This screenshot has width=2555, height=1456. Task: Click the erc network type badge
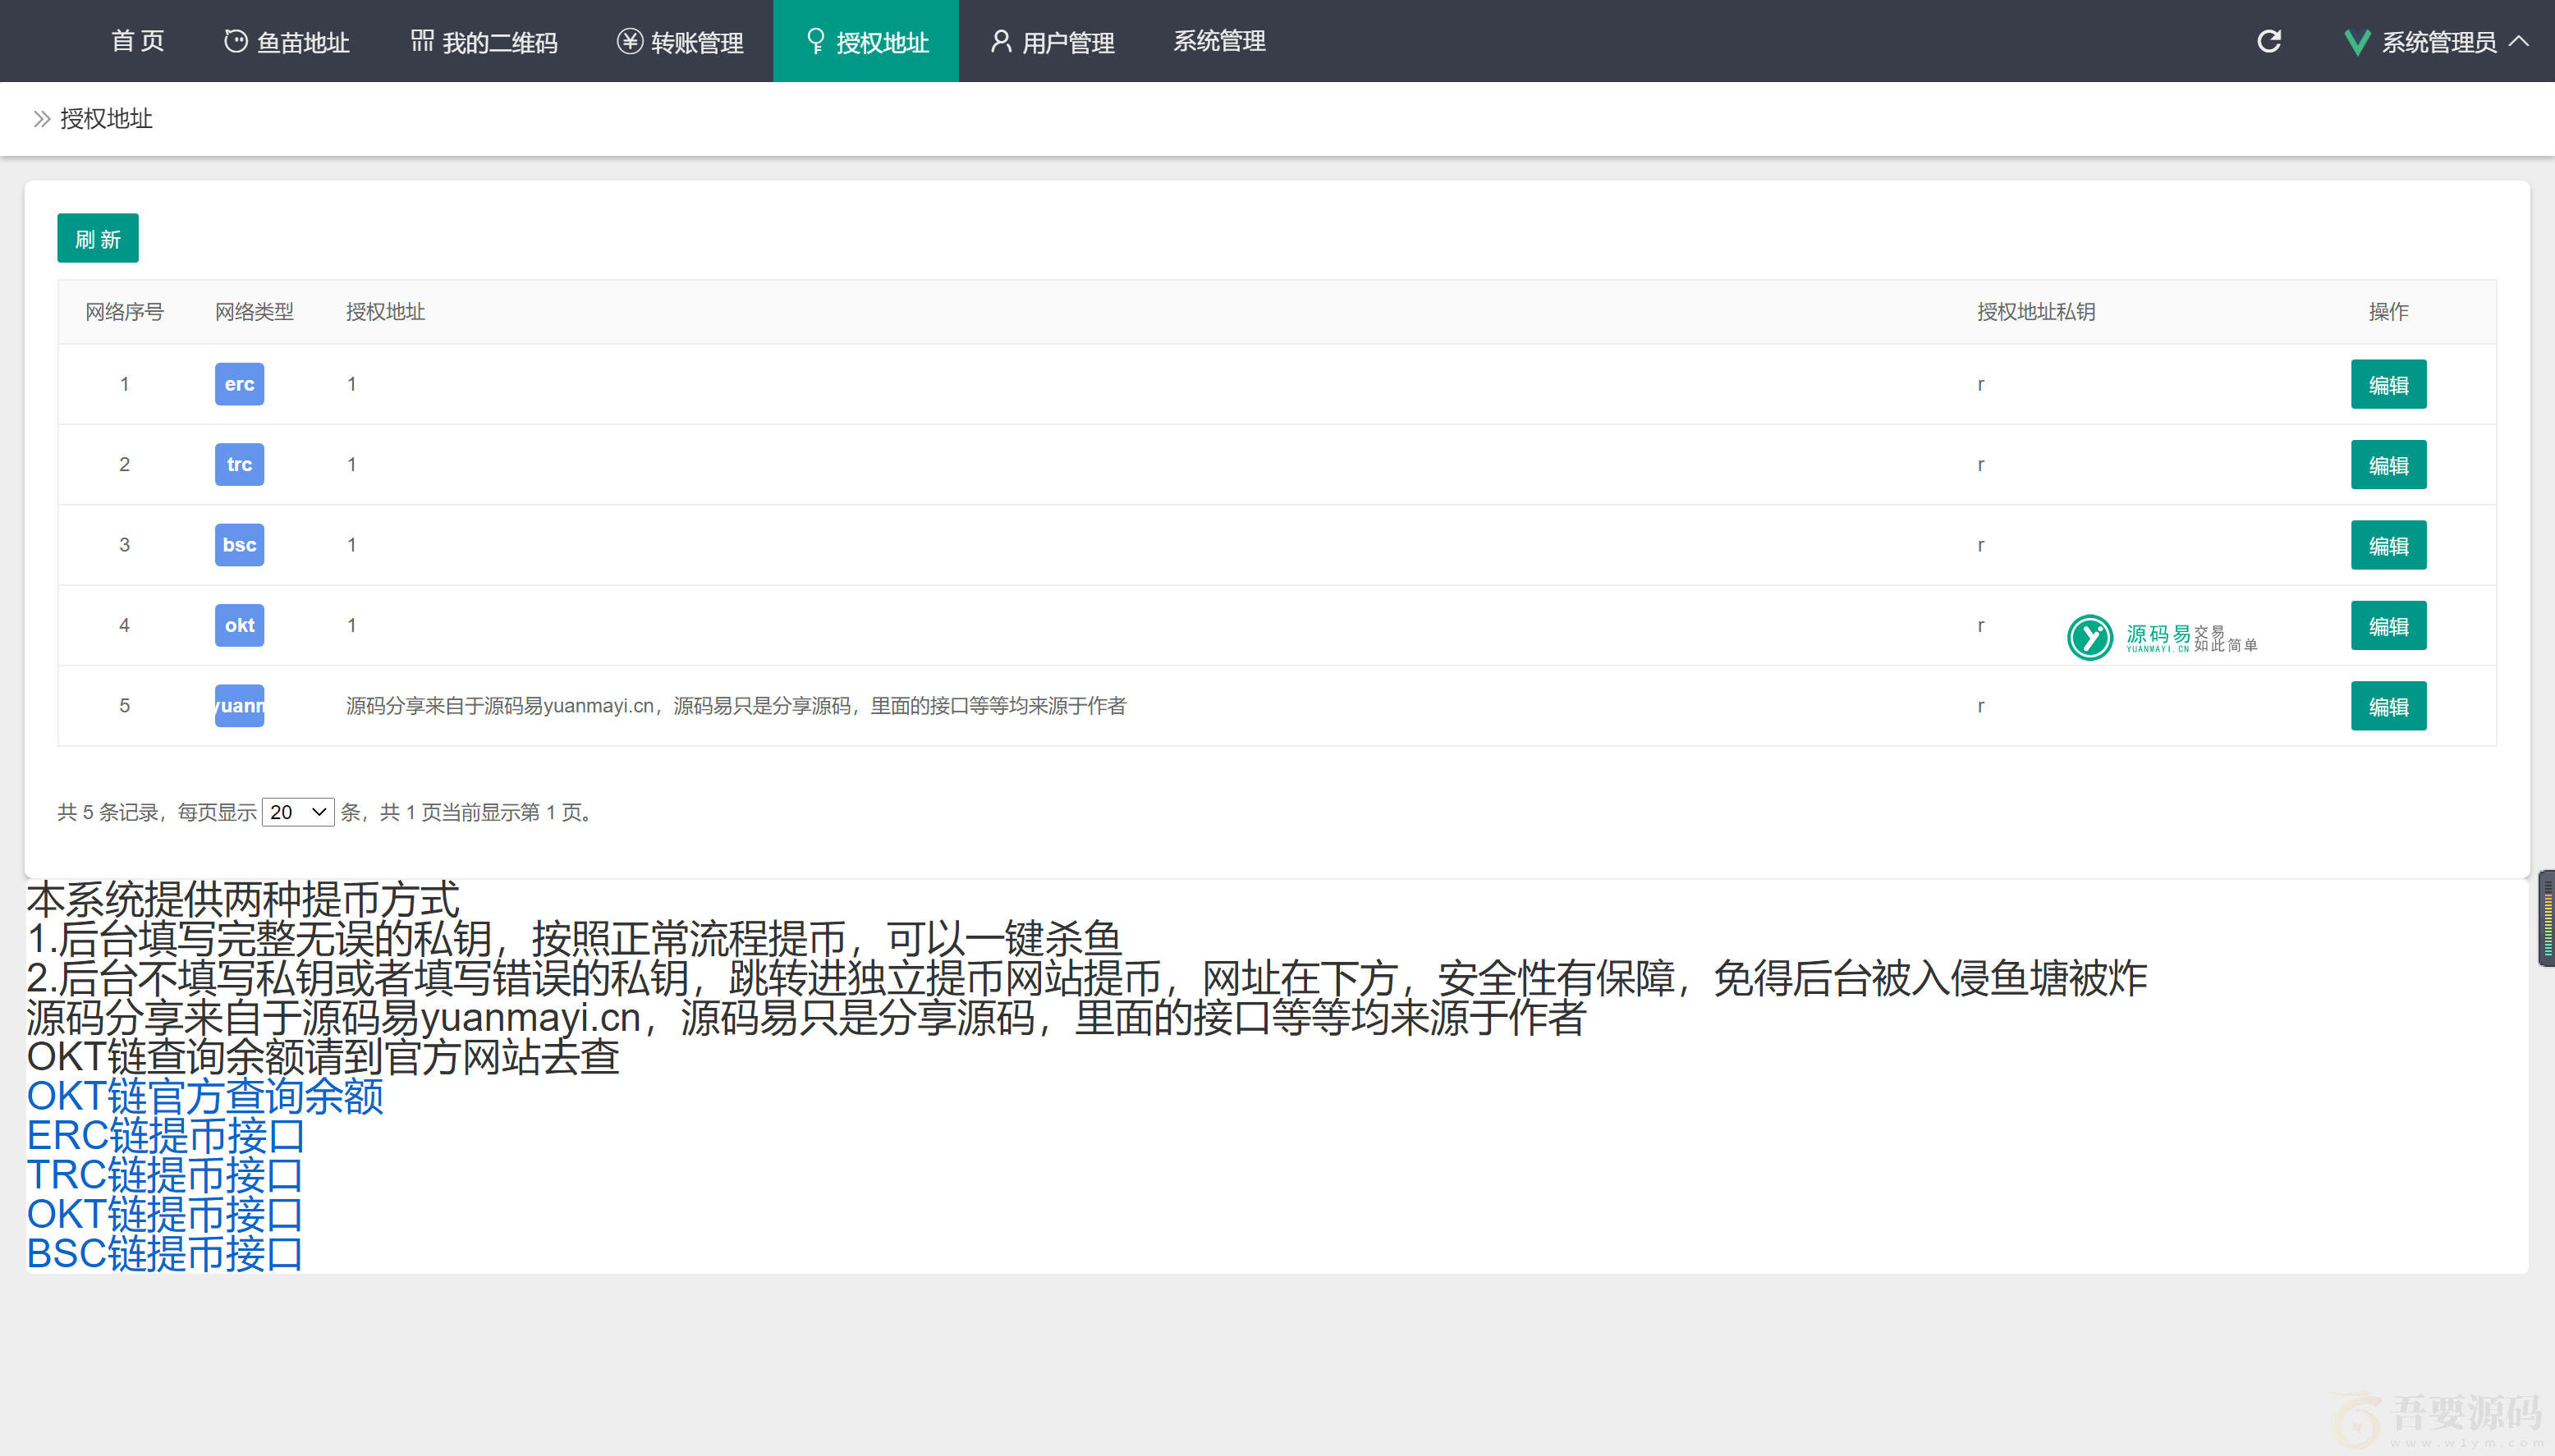pos(240,384)
